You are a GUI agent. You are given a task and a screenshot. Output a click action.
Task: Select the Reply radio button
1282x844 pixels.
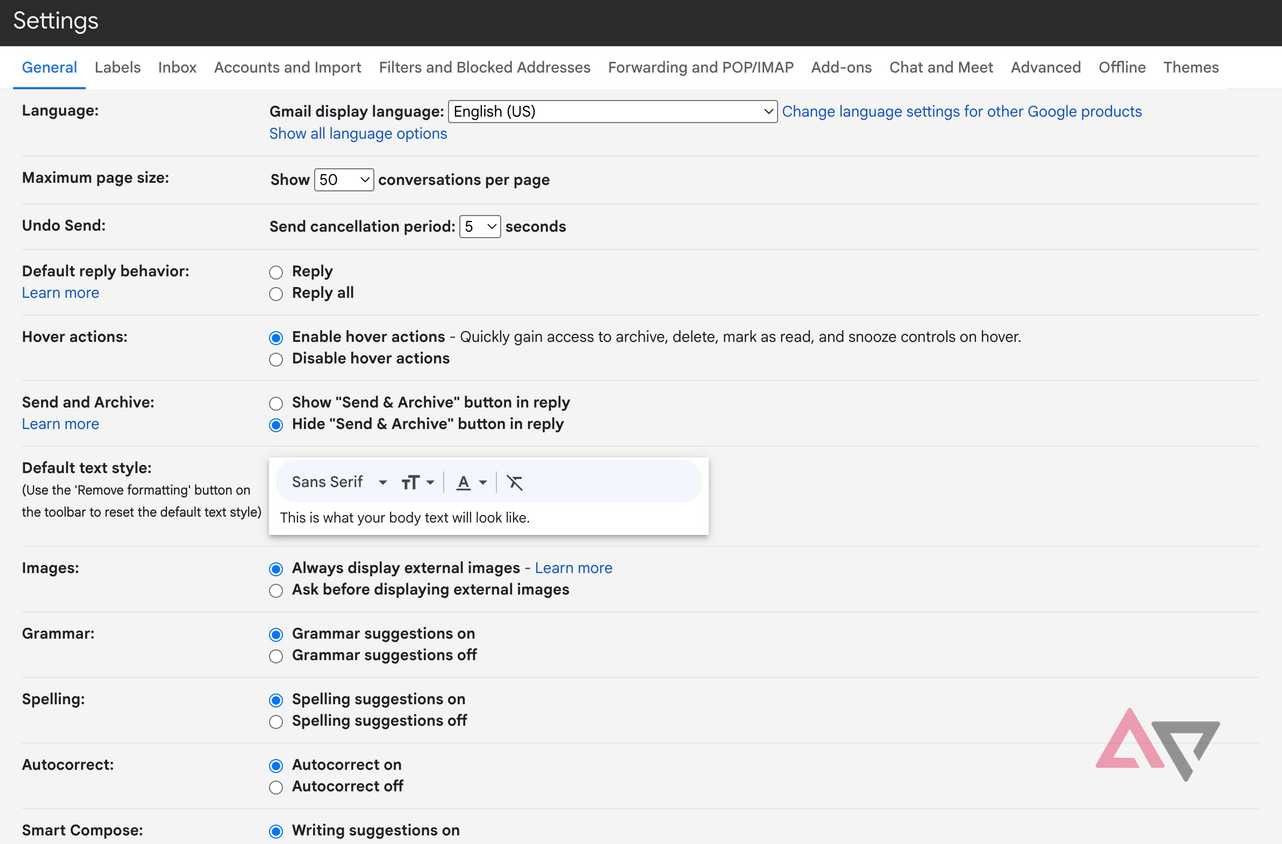(276, 272)
